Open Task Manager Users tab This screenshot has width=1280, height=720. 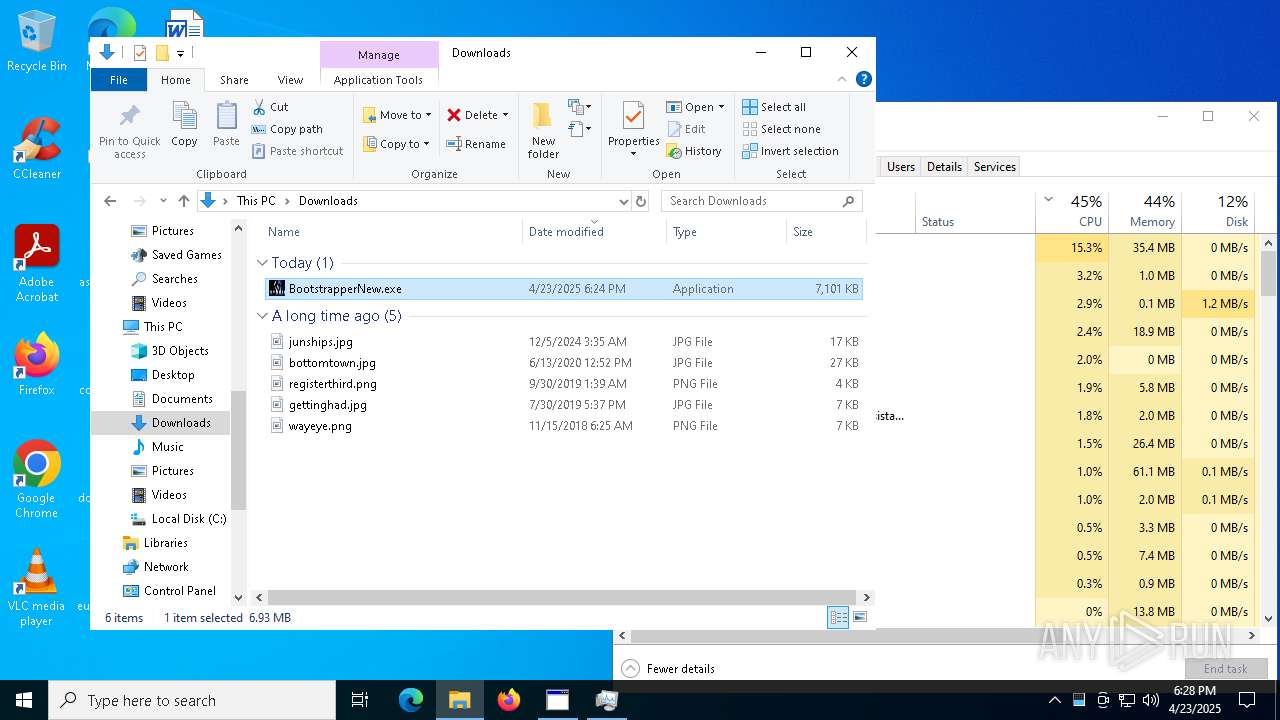pos(901,167)
